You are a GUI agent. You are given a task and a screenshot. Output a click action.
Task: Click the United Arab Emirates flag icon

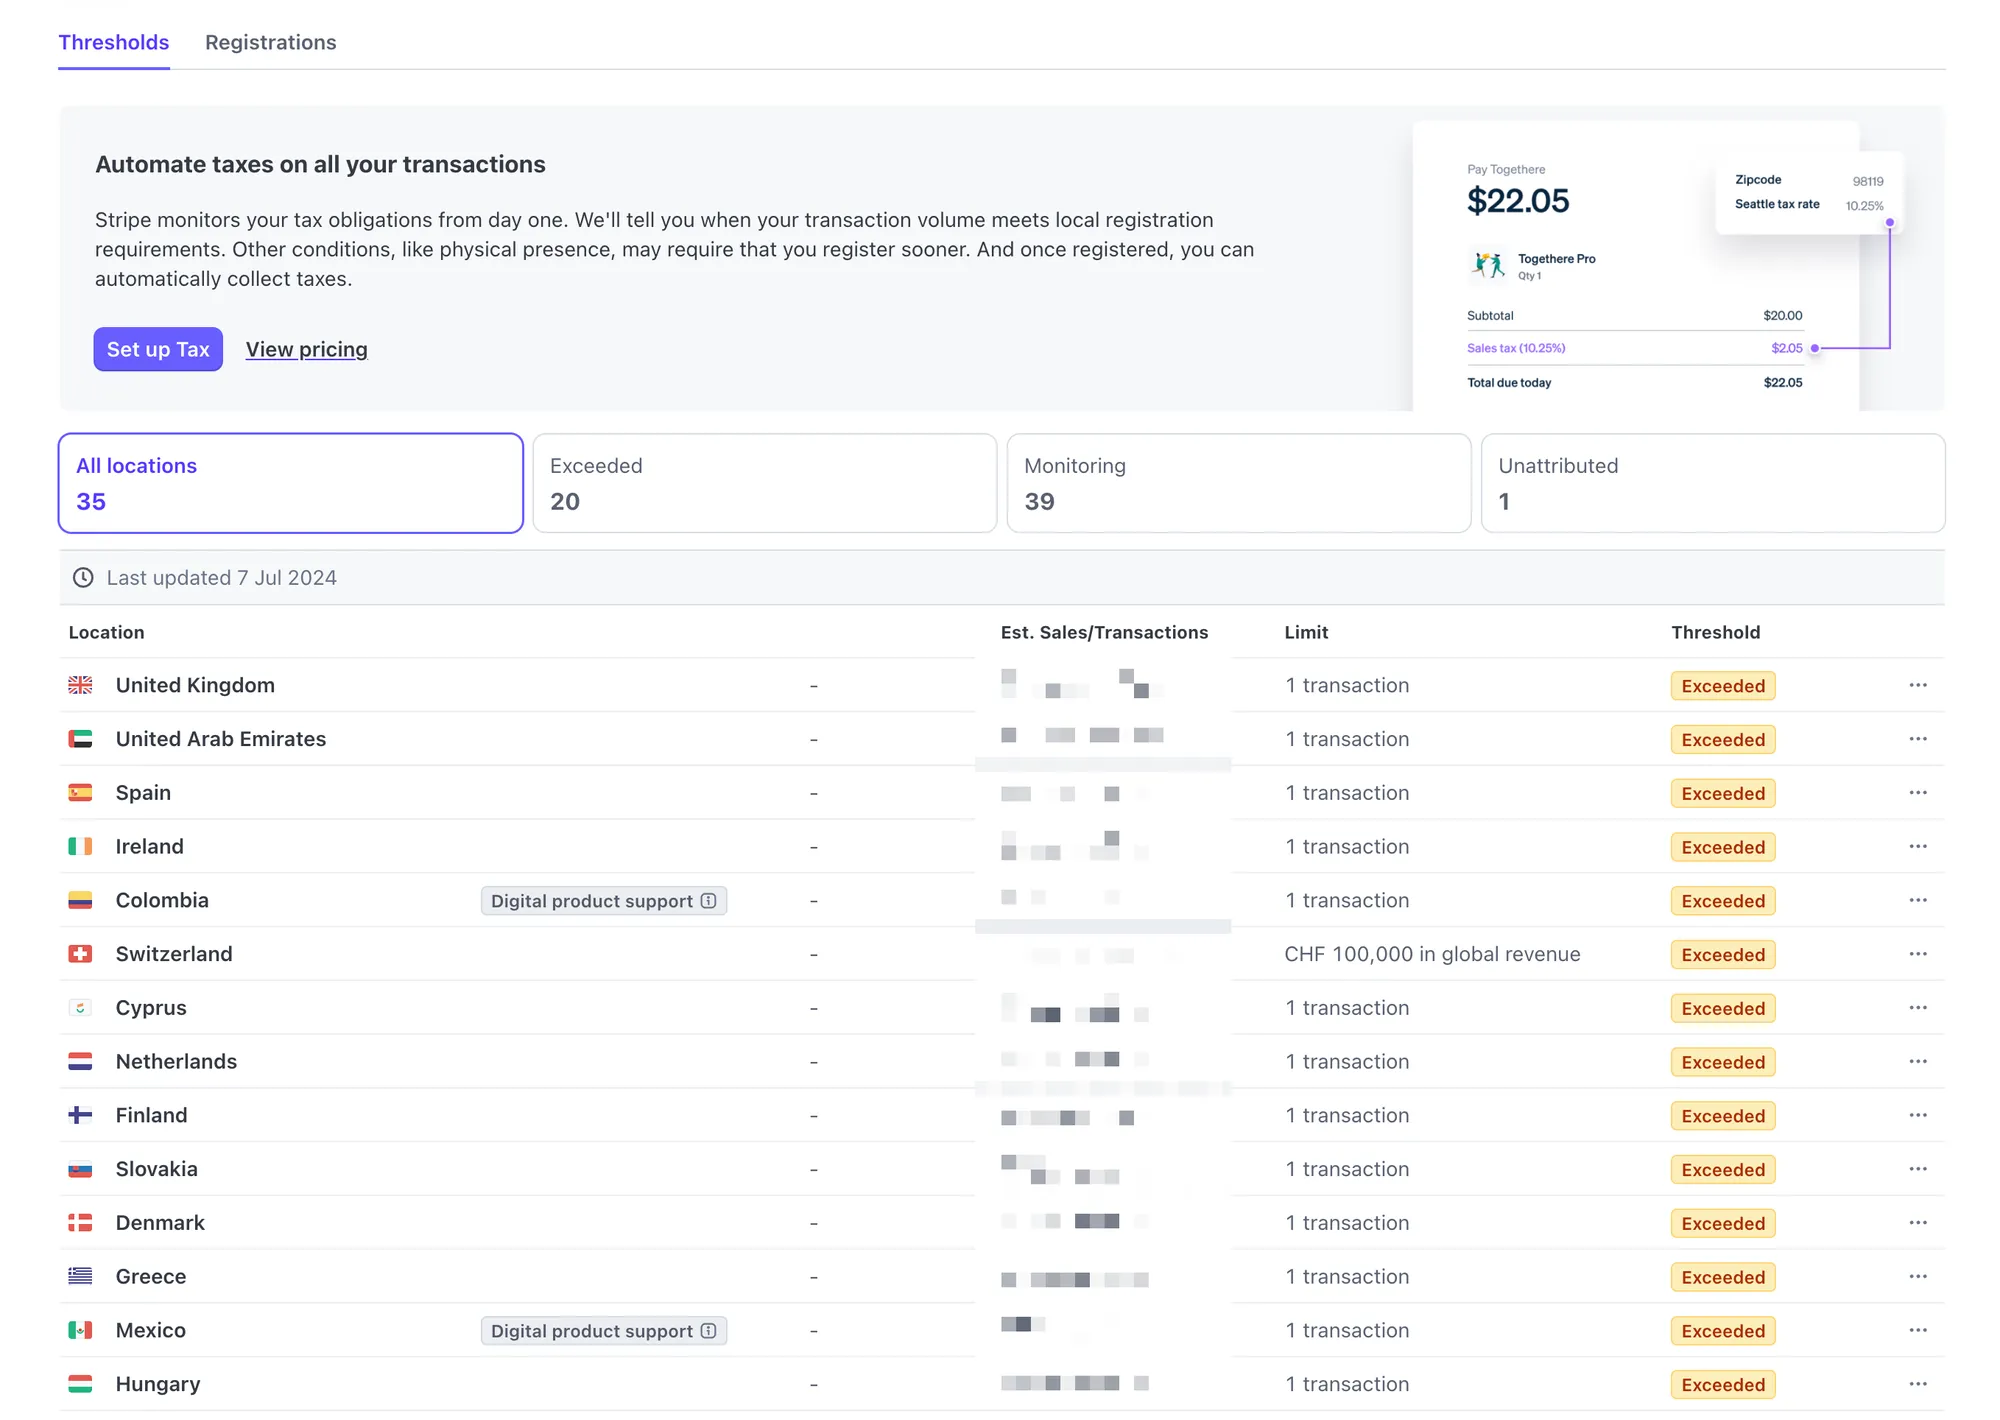tap(80, 739)
